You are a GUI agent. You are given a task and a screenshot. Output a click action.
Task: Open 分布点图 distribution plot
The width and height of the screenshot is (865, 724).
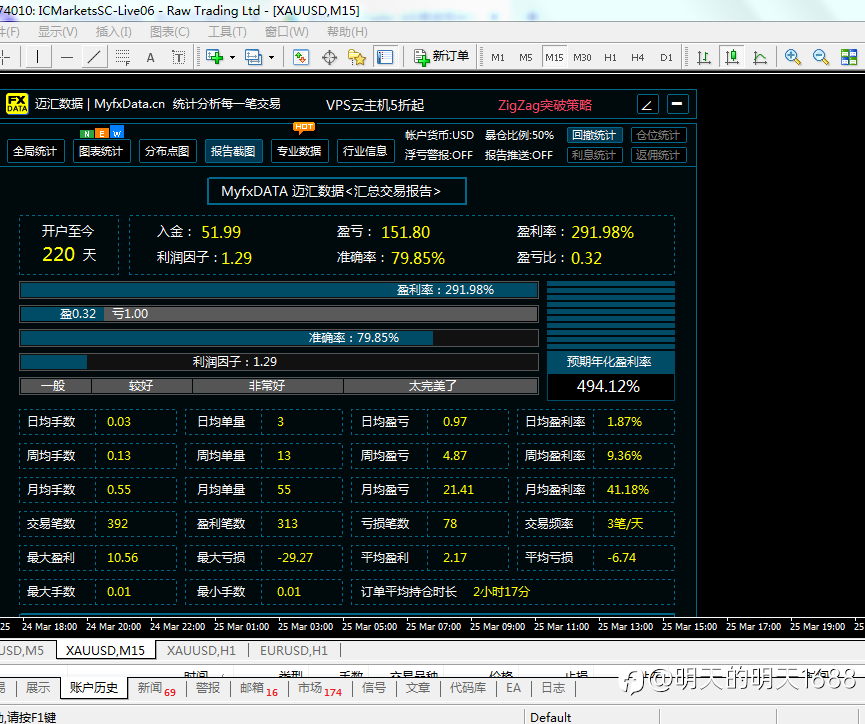pyautogui.click(x=168, y=151)
